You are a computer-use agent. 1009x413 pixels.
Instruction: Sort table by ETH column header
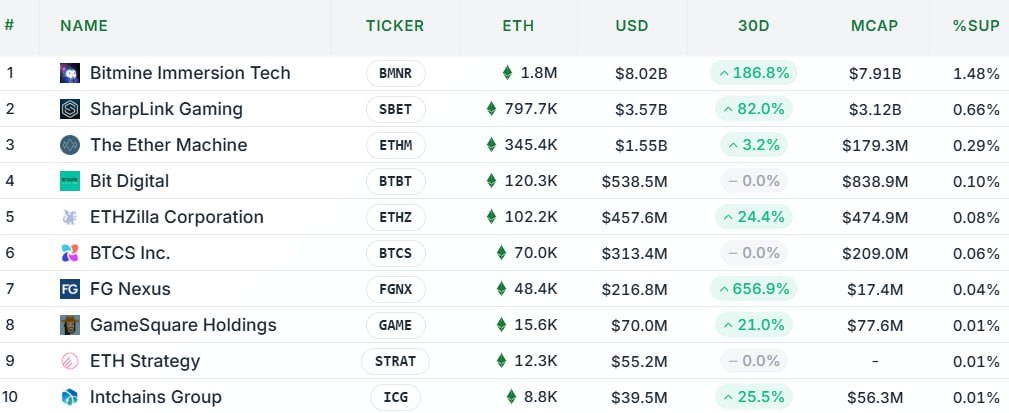[517, 26]
